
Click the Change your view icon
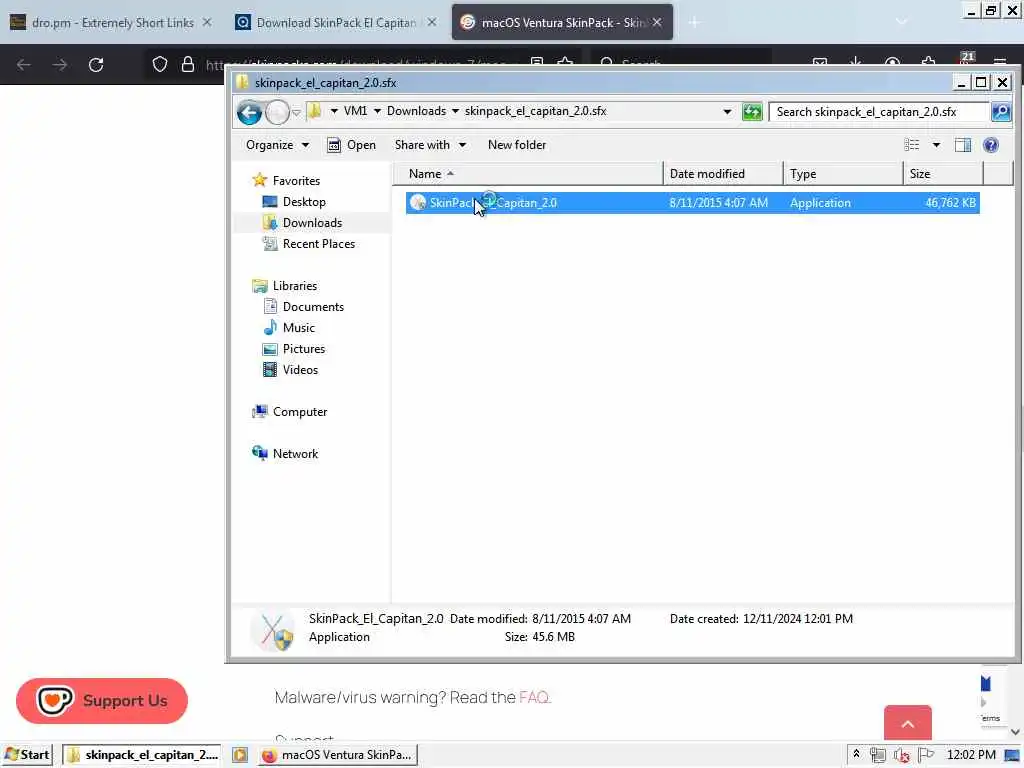(912, 145)
